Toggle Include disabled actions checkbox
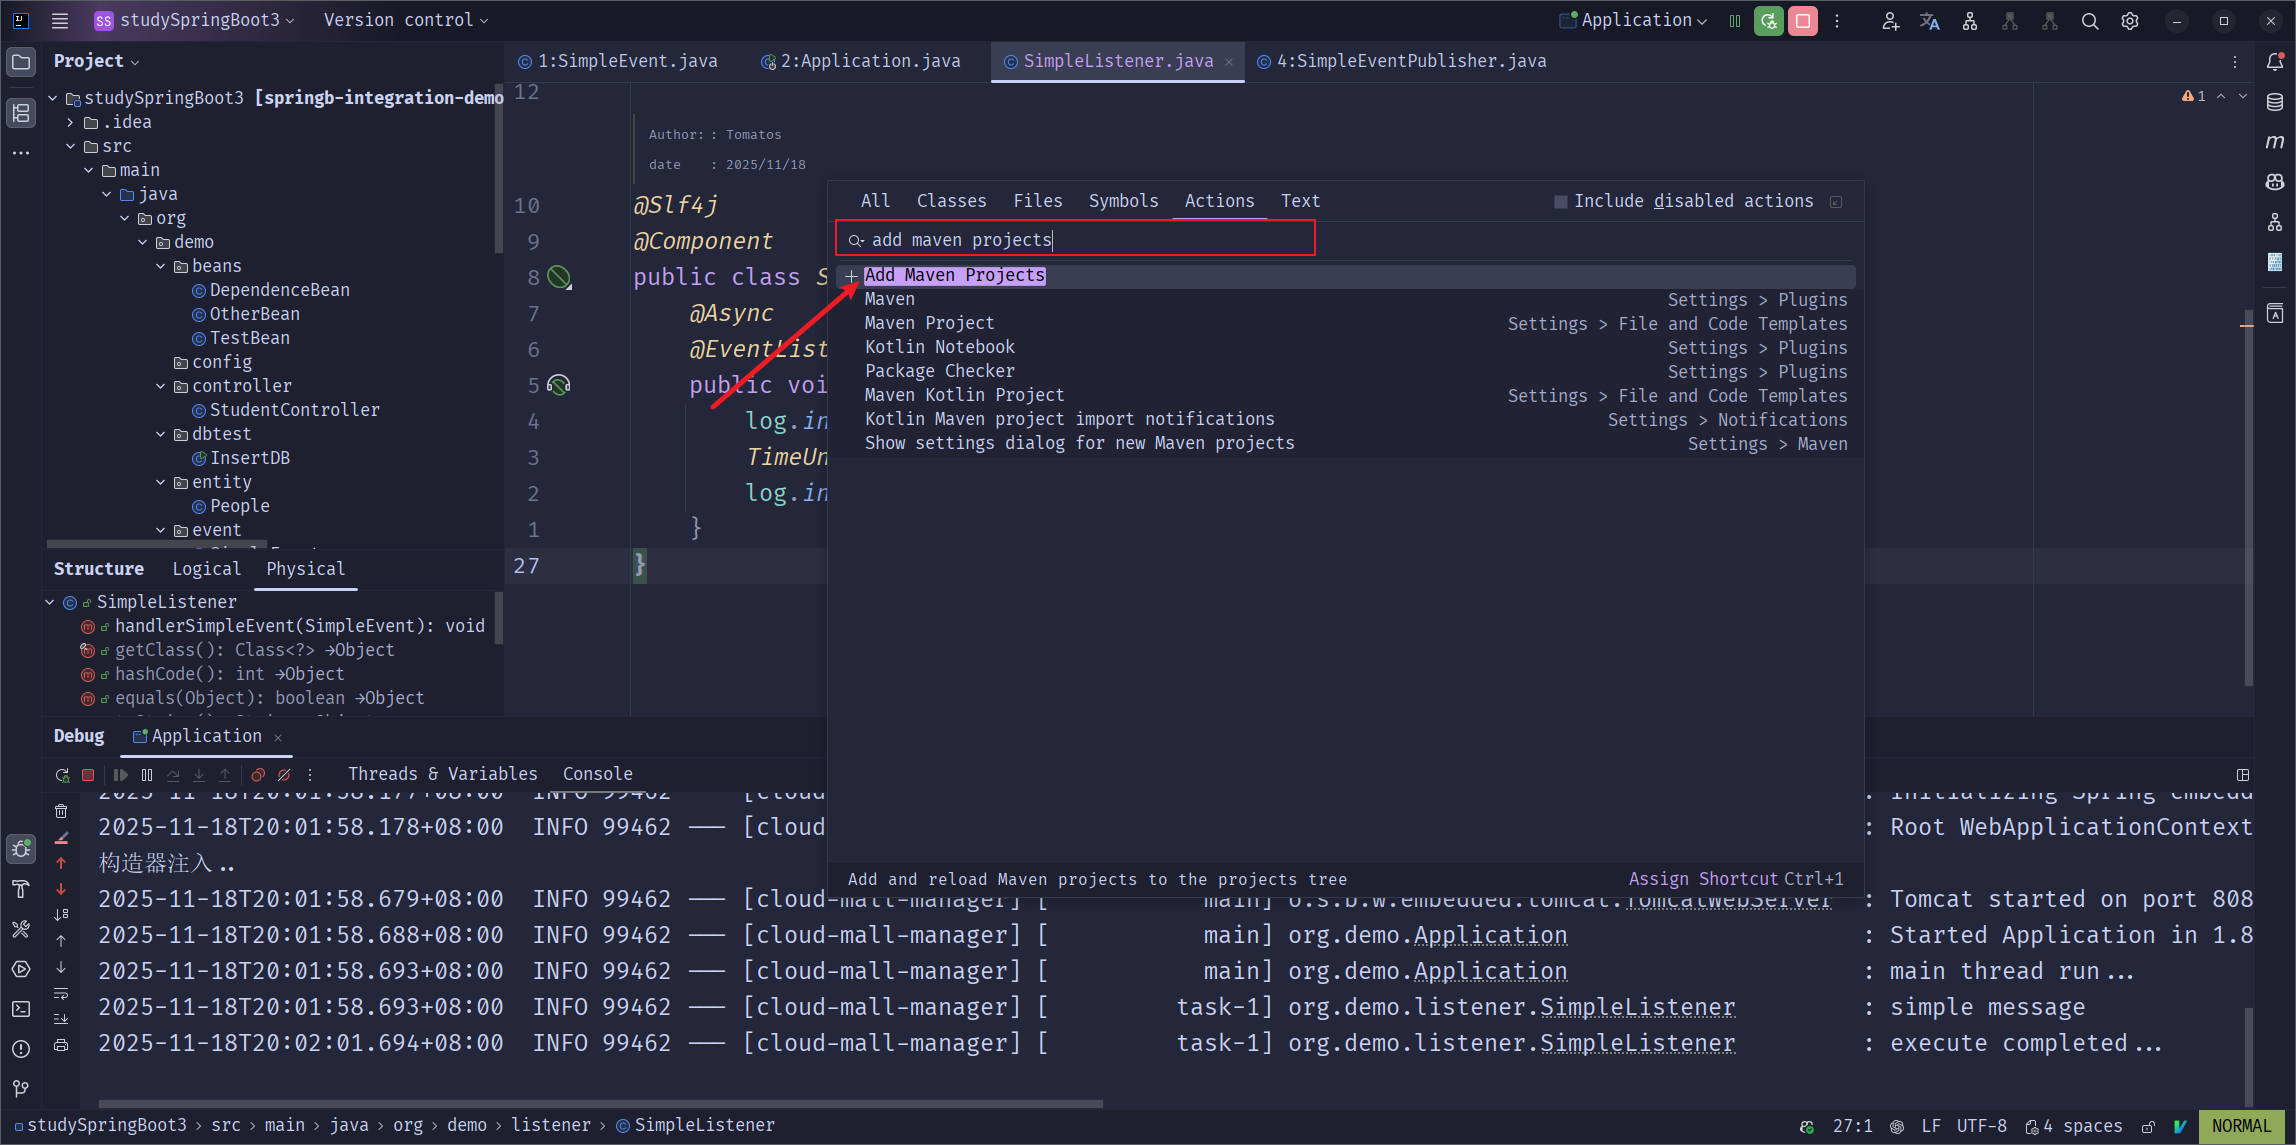2296x1145 pixels. coord(1560,202)
